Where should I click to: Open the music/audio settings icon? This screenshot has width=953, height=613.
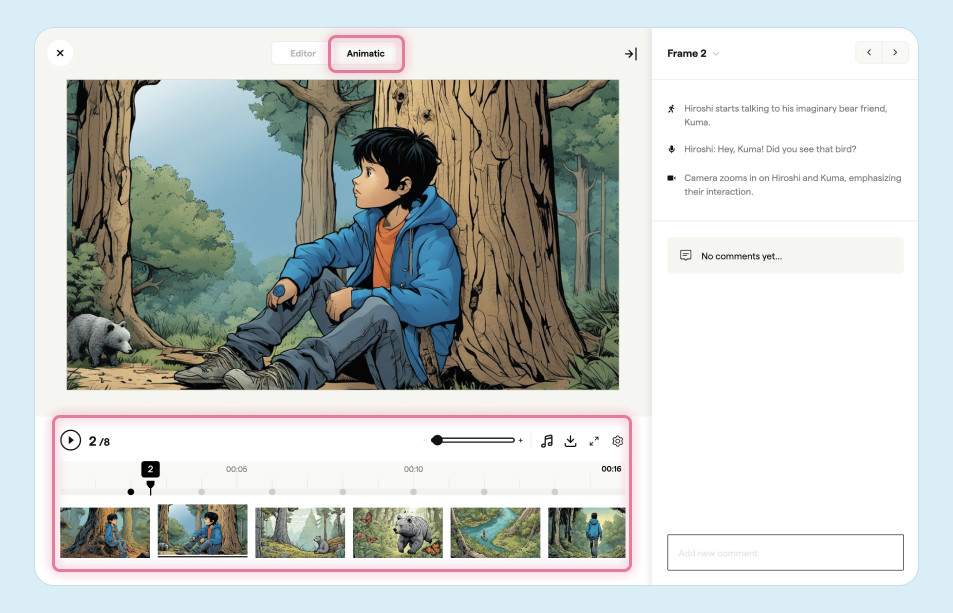(546, 441)
